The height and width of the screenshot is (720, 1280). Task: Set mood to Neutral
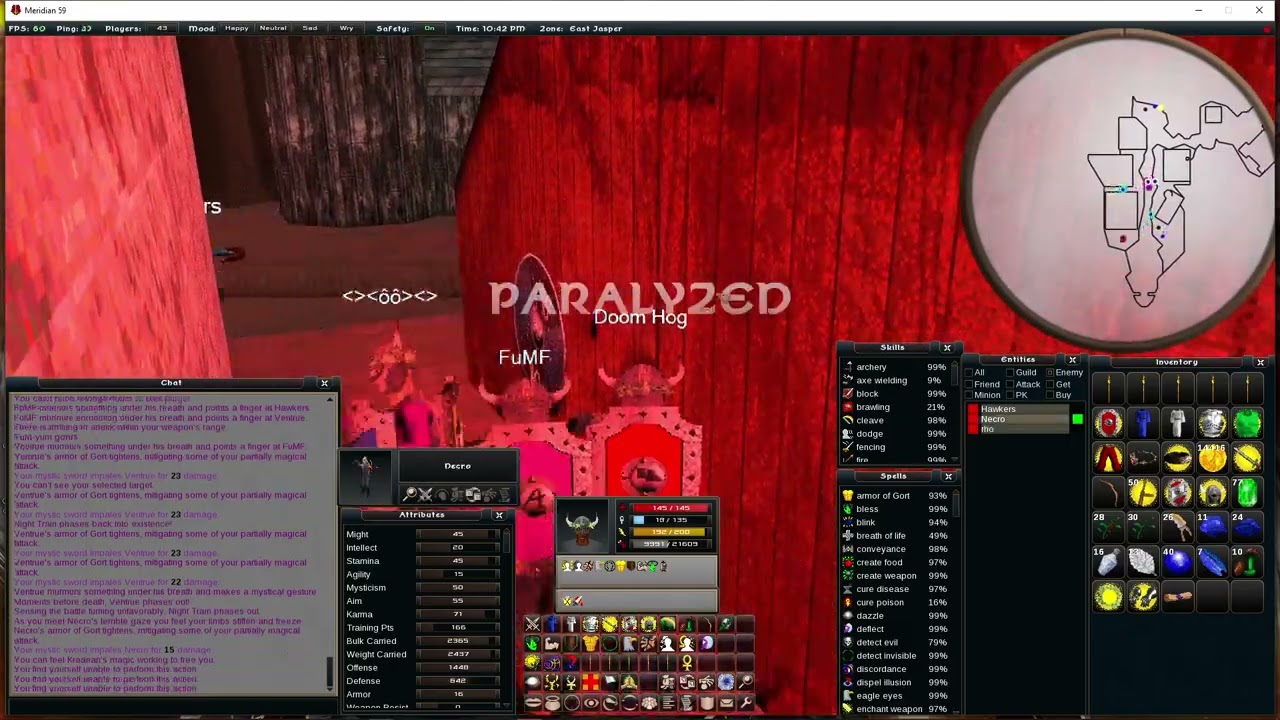273,28
